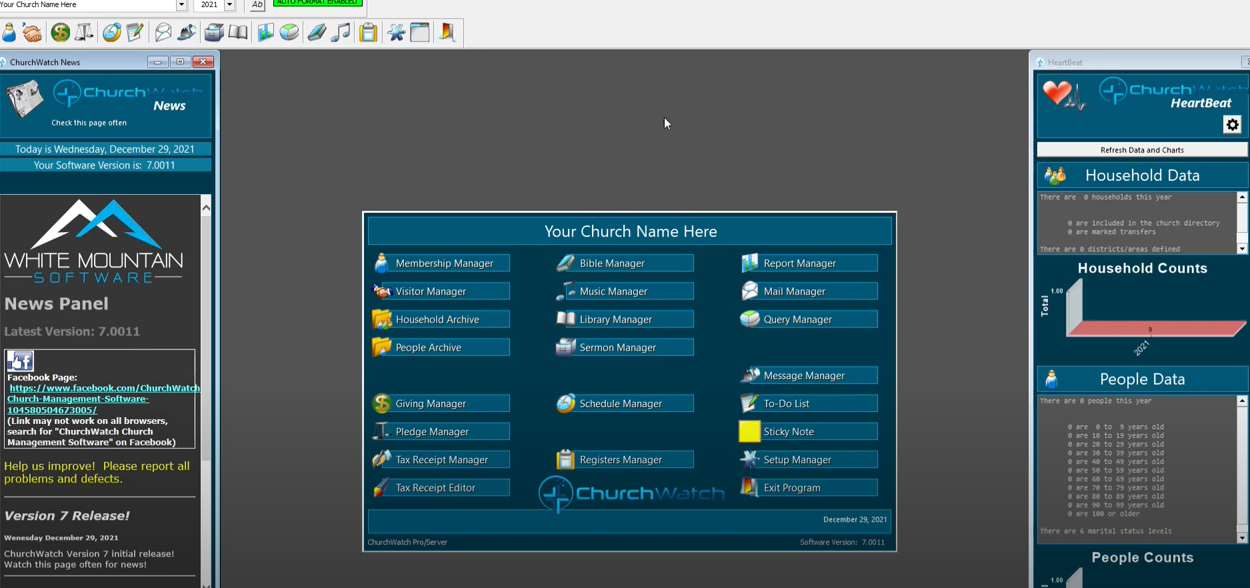This screenshot has width=1250, height=588.
Task: Click the Ab format button
Action: pyautogui.click(x=257, y=5)
